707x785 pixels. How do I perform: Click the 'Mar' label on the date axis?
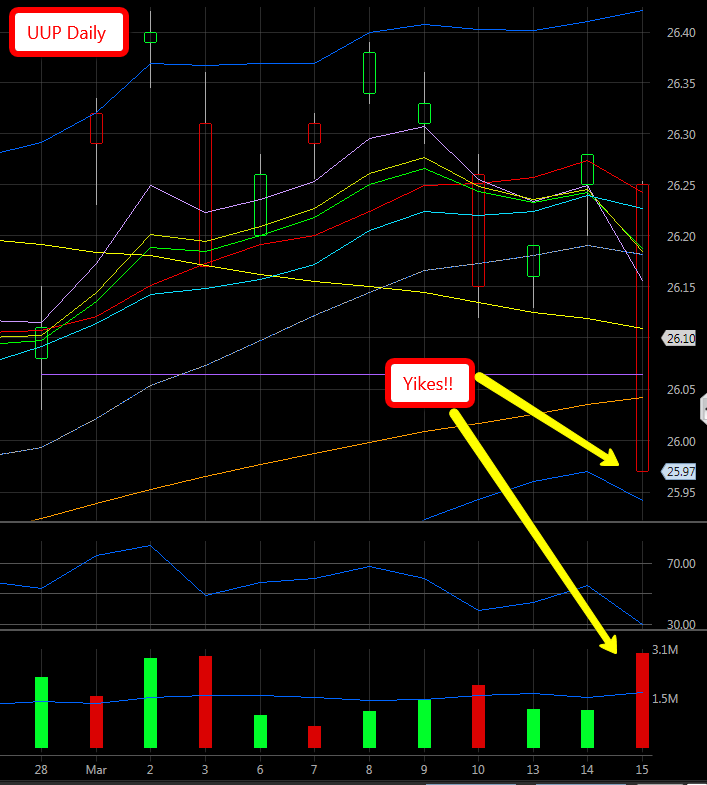[x=96, y=770]
